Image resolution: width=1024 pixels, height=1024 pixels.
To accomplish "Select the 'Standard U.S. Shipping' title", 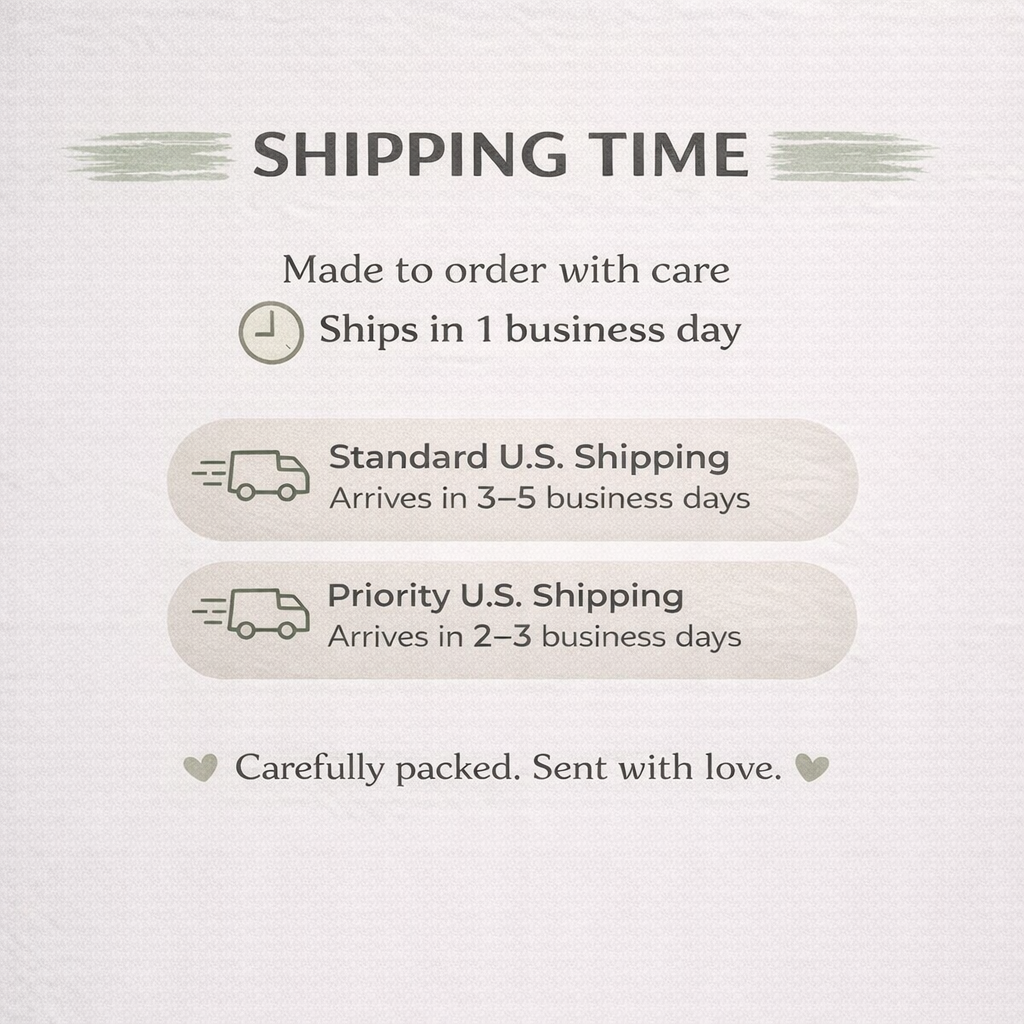I will (529, 457).
